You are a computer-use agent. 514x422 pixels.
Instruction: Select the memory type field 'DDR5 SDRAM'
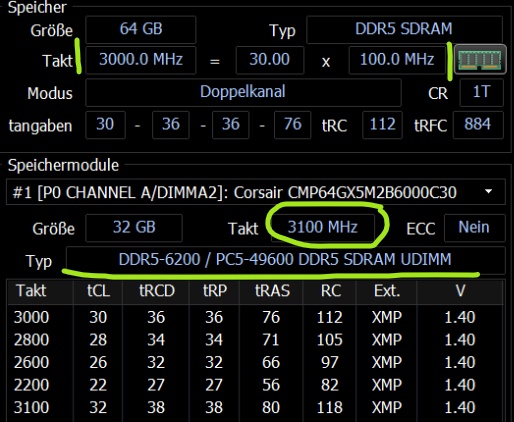[404, 29]
